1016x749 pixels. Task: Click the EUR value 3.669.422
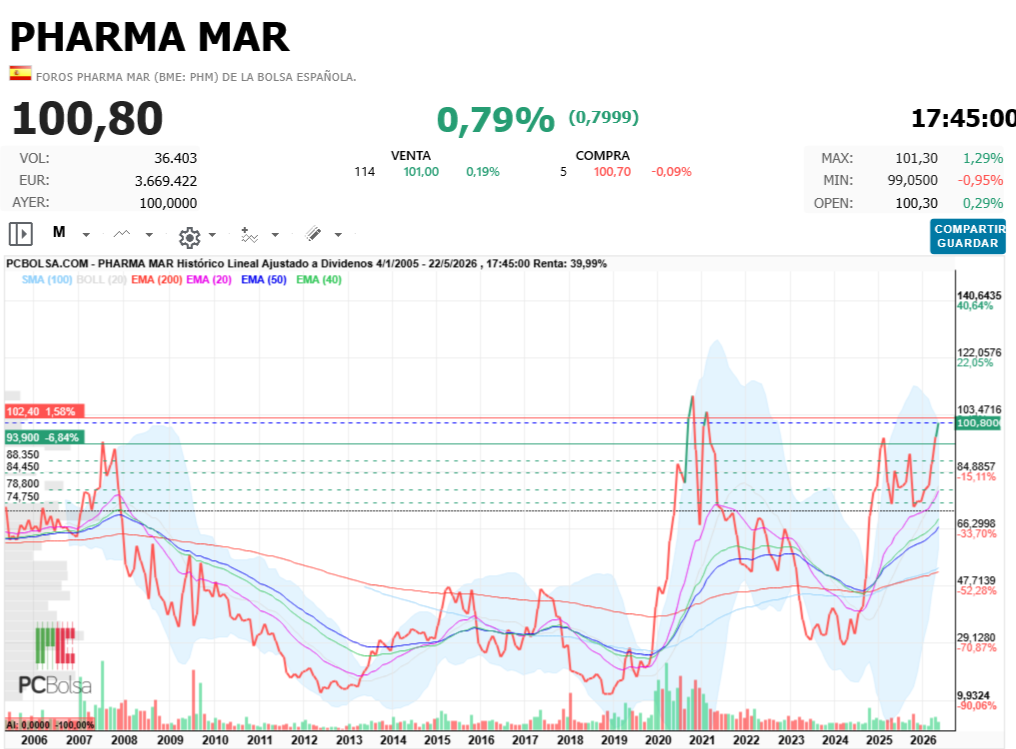click(166, 181)
